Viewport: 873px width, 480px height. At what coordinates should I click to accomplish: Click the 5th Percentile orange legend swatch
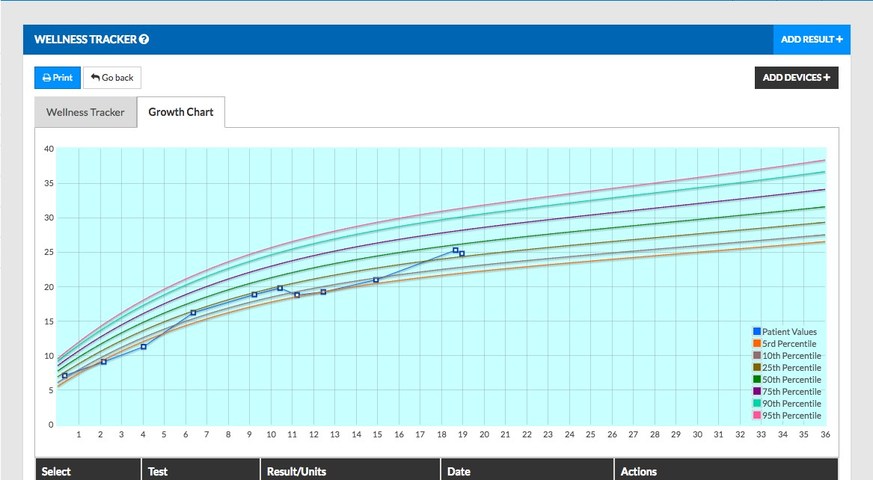[757, 344]
